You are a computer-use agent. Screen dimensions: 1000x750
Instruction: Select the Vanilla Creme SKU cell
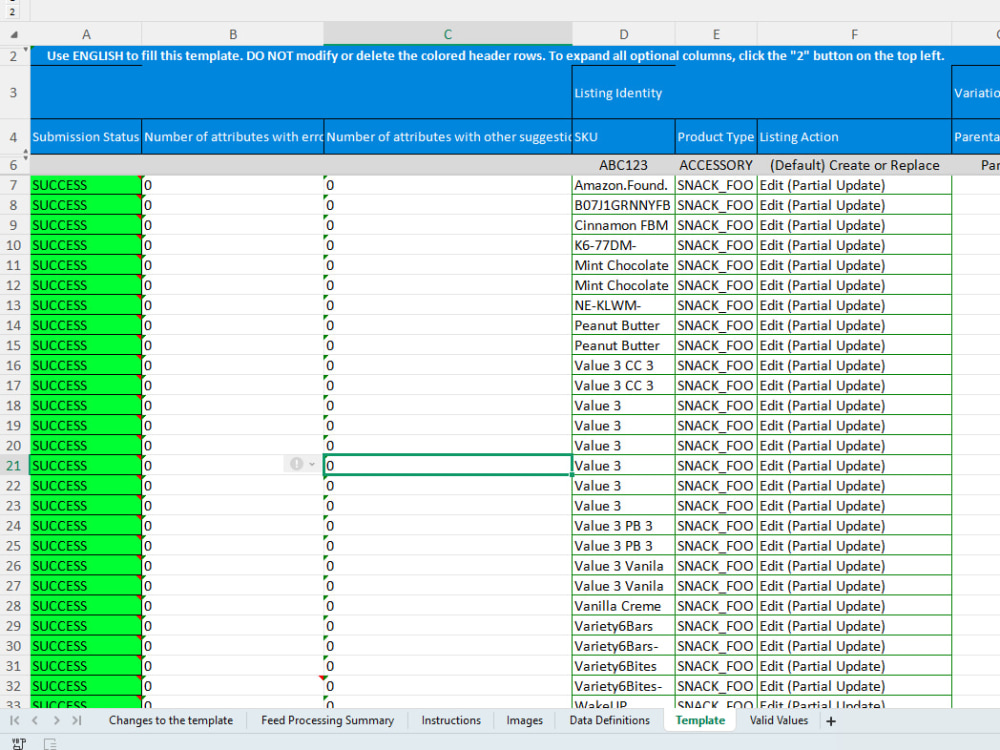pyautogui.click(x=624, y=606)
